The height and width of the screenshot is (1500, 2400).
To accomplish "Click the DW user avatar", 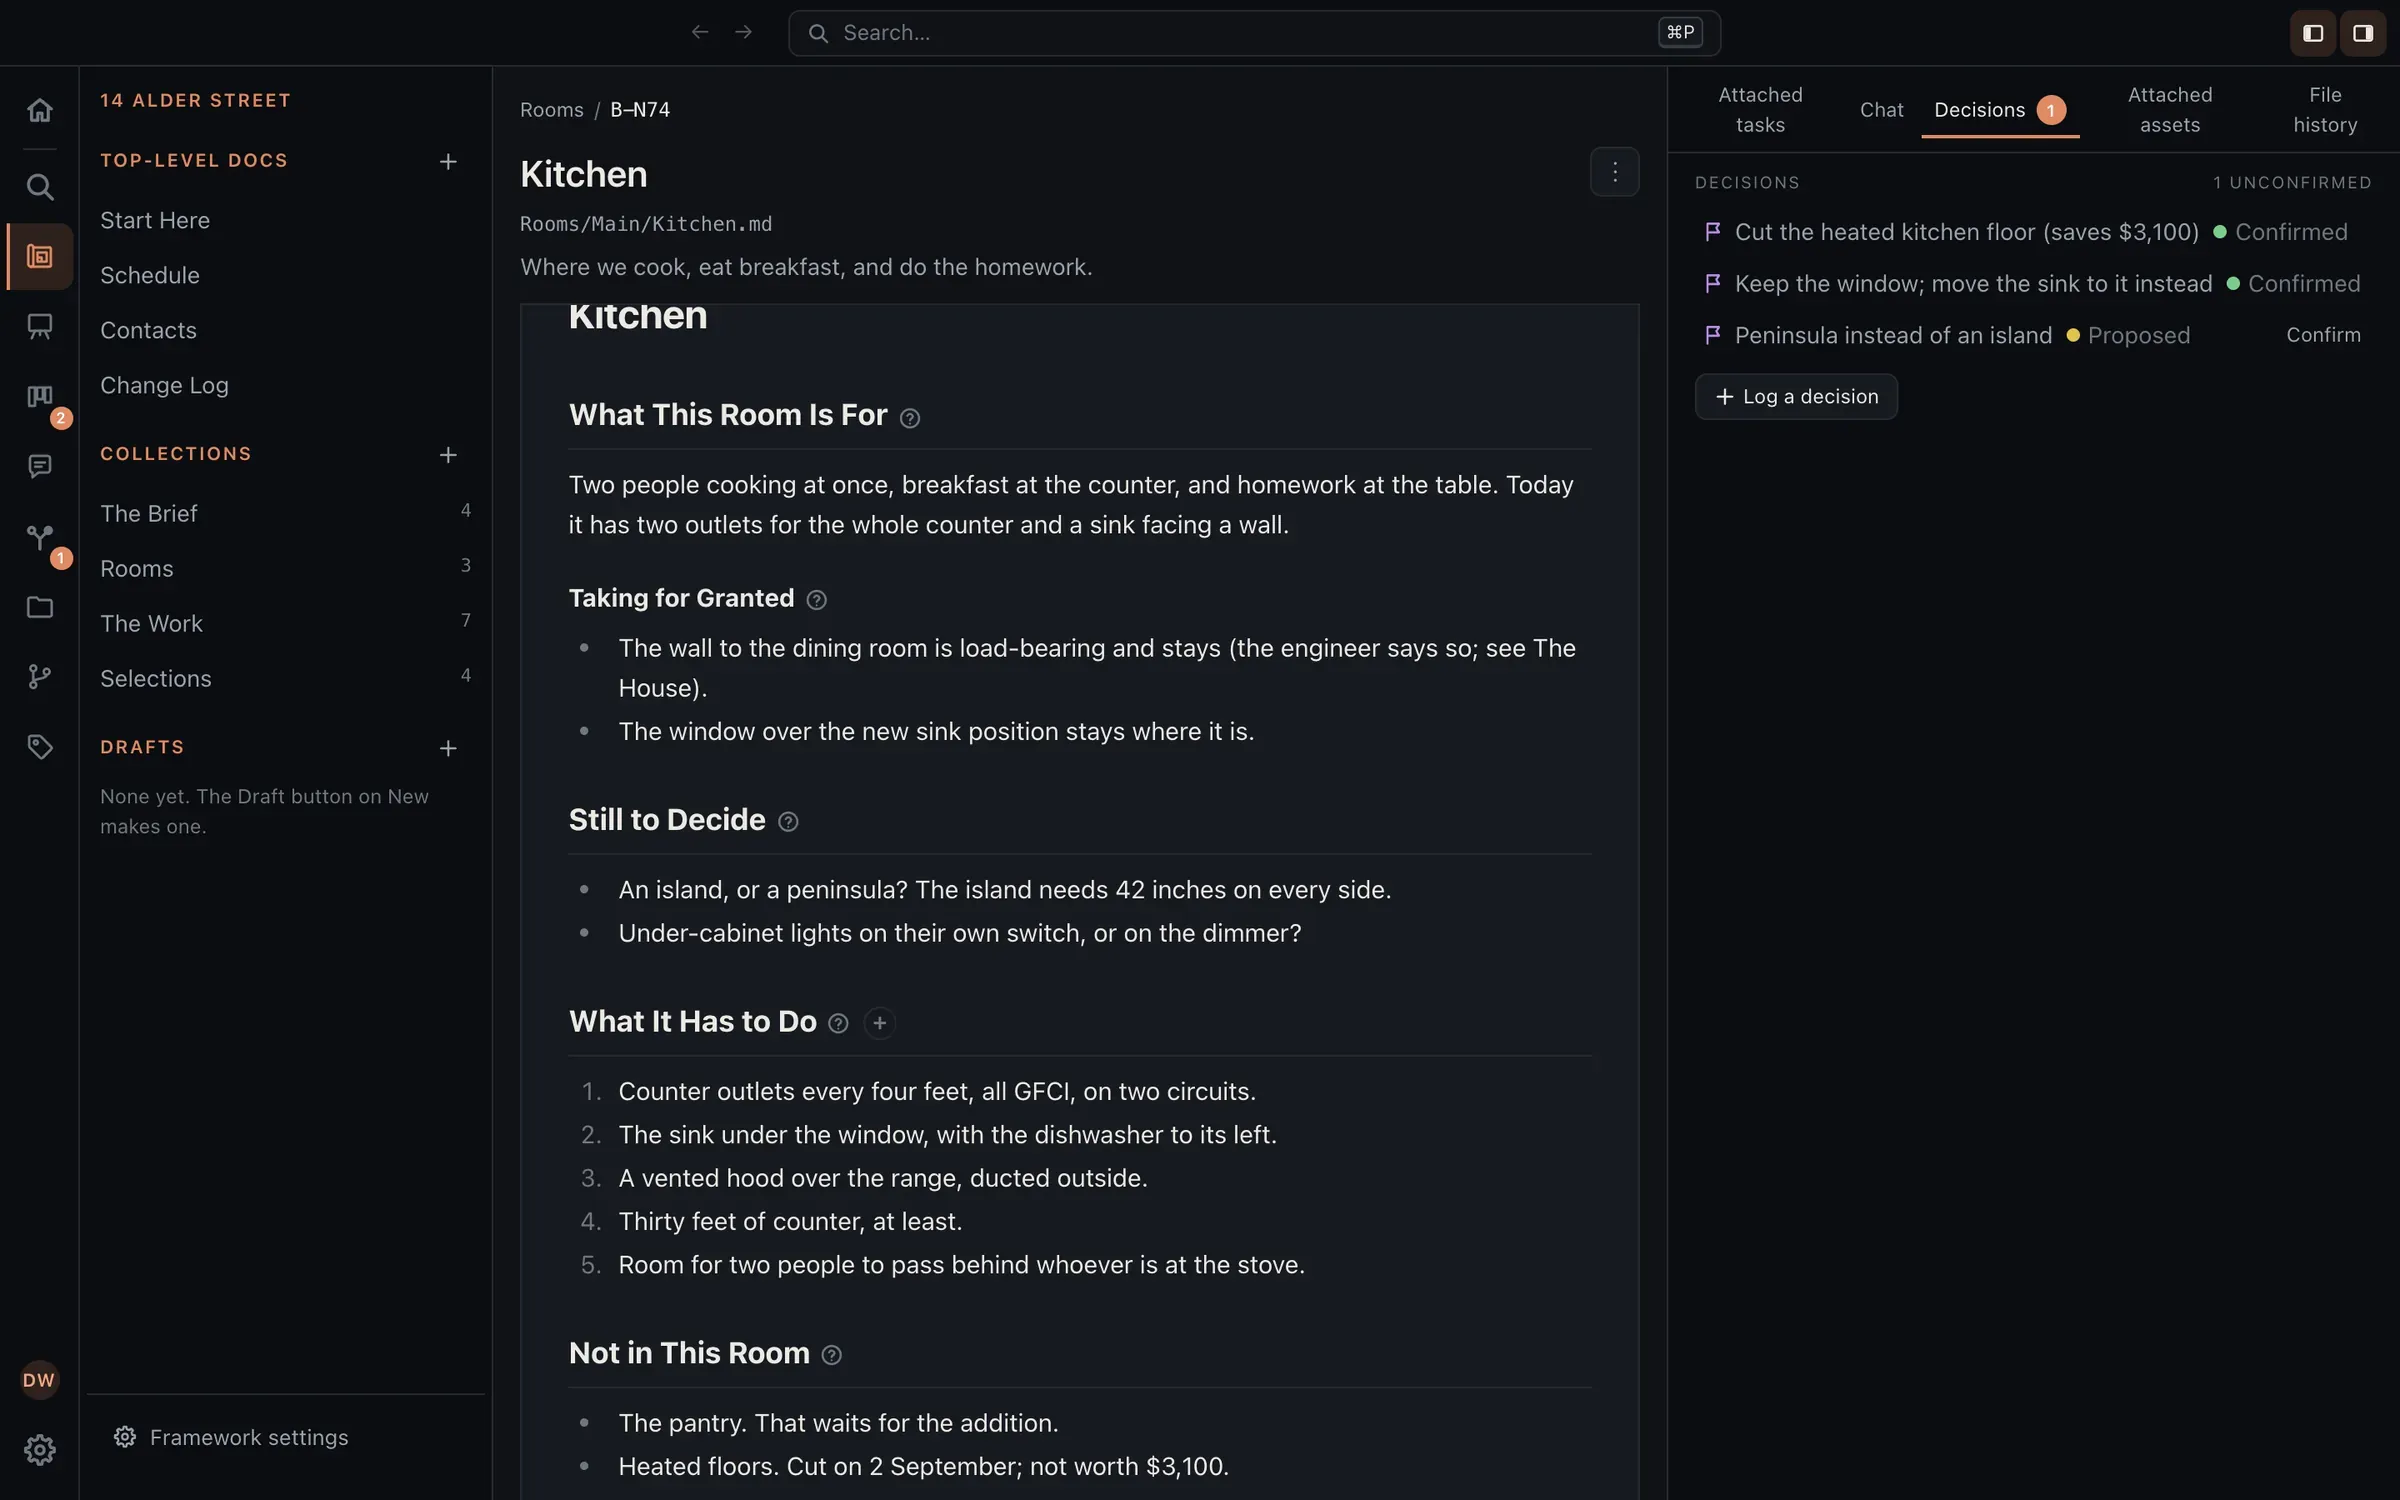I will (x=40, y=1380).
